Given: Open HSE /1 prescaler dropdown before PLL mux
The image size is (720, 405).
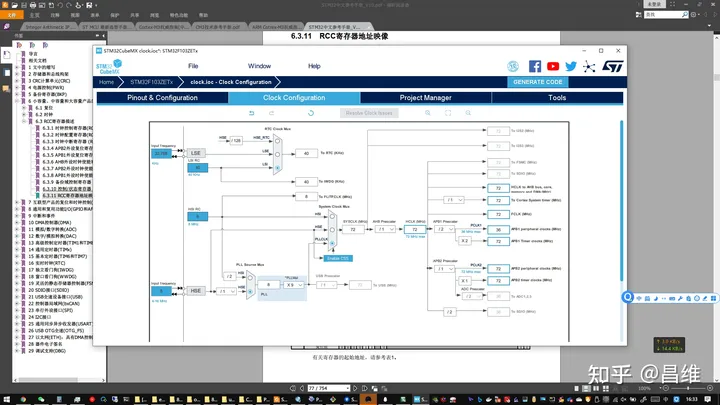Looking at the screenshot, I should tap(226, 291).
